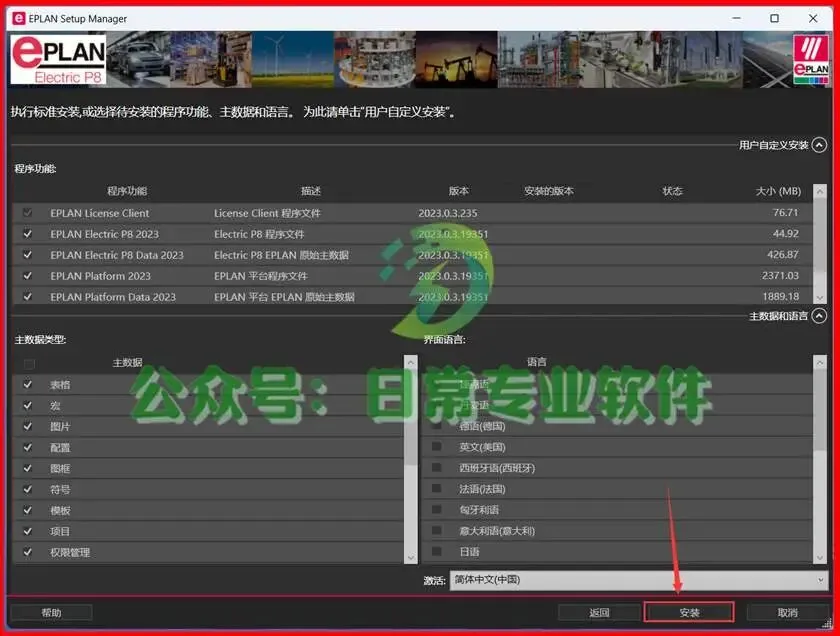
Task: Click the 程序功能 column header
Action: pyautogui.click(x=127, y=191)
